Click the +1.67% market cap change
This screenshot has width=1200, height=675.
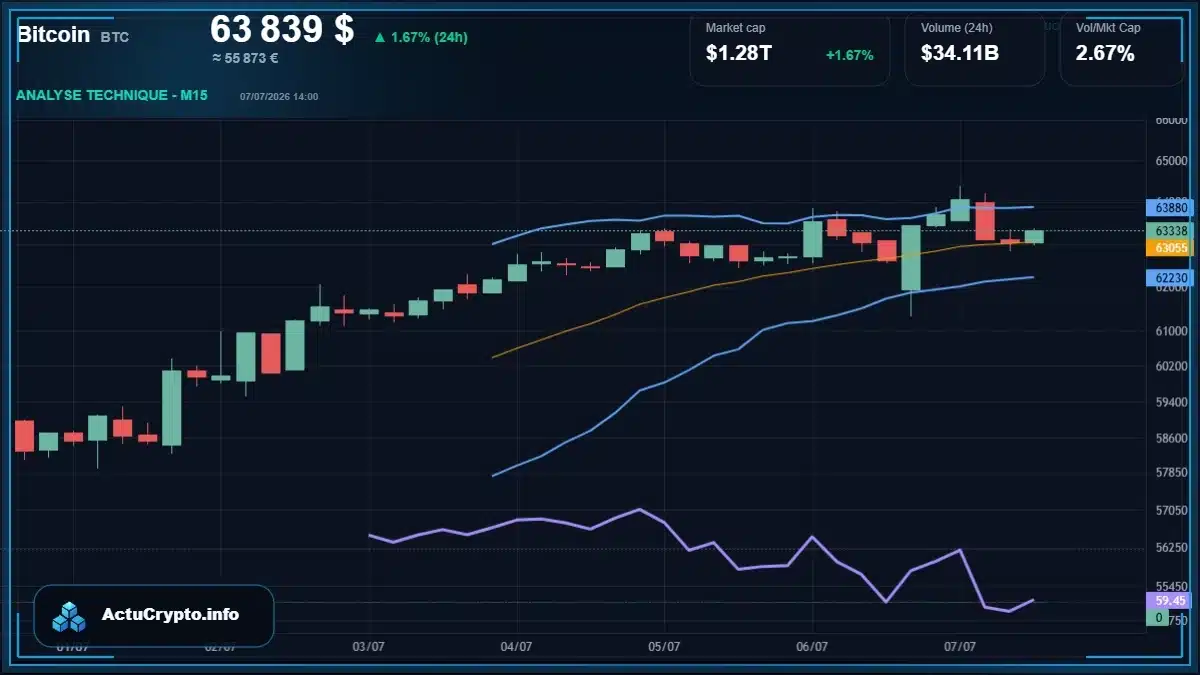(x=849, y=54)
